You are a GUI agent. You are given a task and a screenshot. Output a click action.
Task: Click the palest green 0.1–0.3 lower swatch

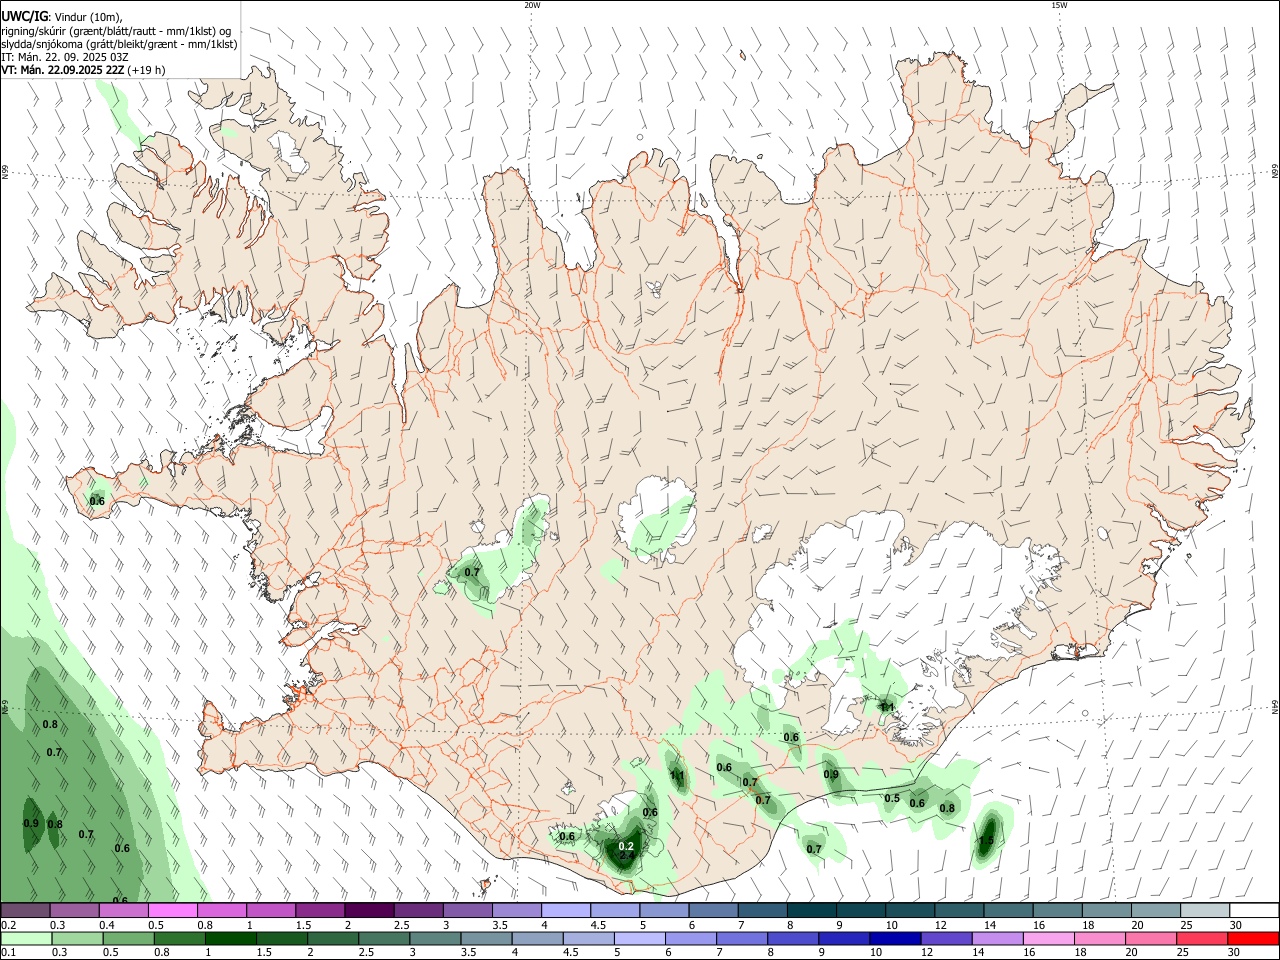[x=26, y=938]
